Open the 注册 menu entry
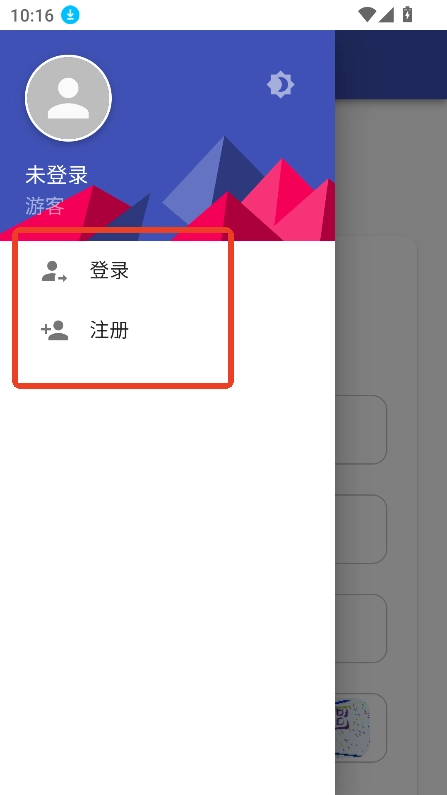This screenshot has width=447, height=795. [167, 330]
